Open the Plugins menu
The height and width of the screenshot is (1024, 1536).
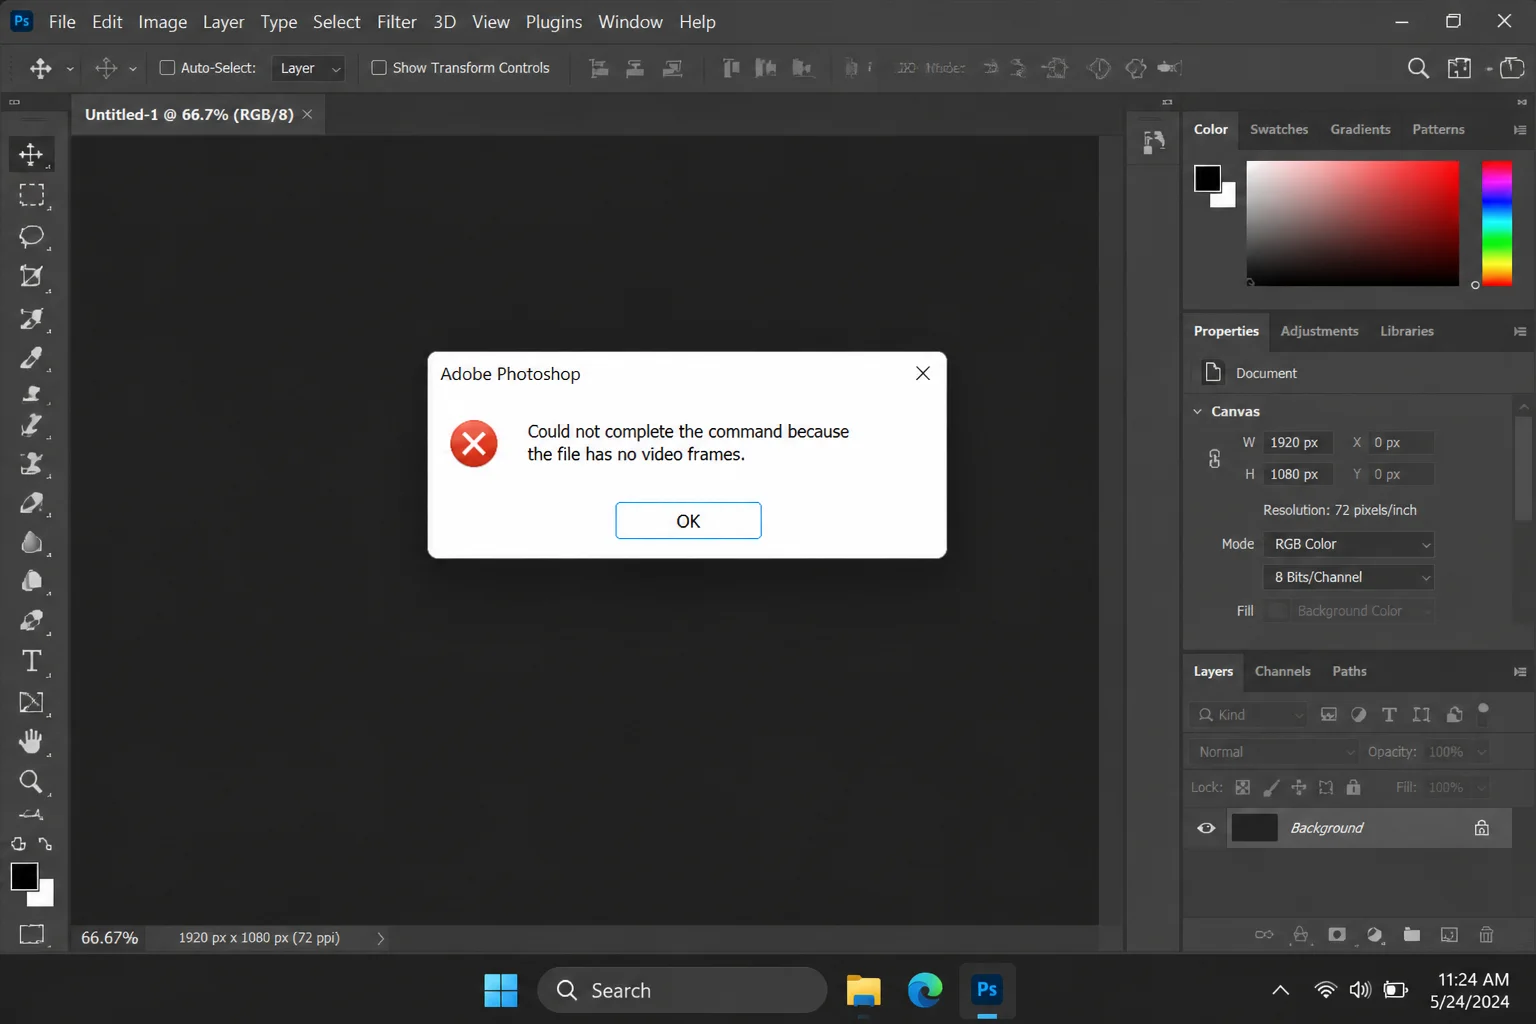pos(554,22)
